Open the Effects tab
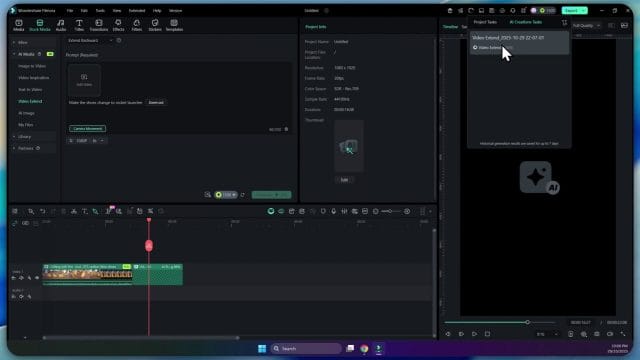The height and width of the screenshot is (360, 640). point(118,25)
